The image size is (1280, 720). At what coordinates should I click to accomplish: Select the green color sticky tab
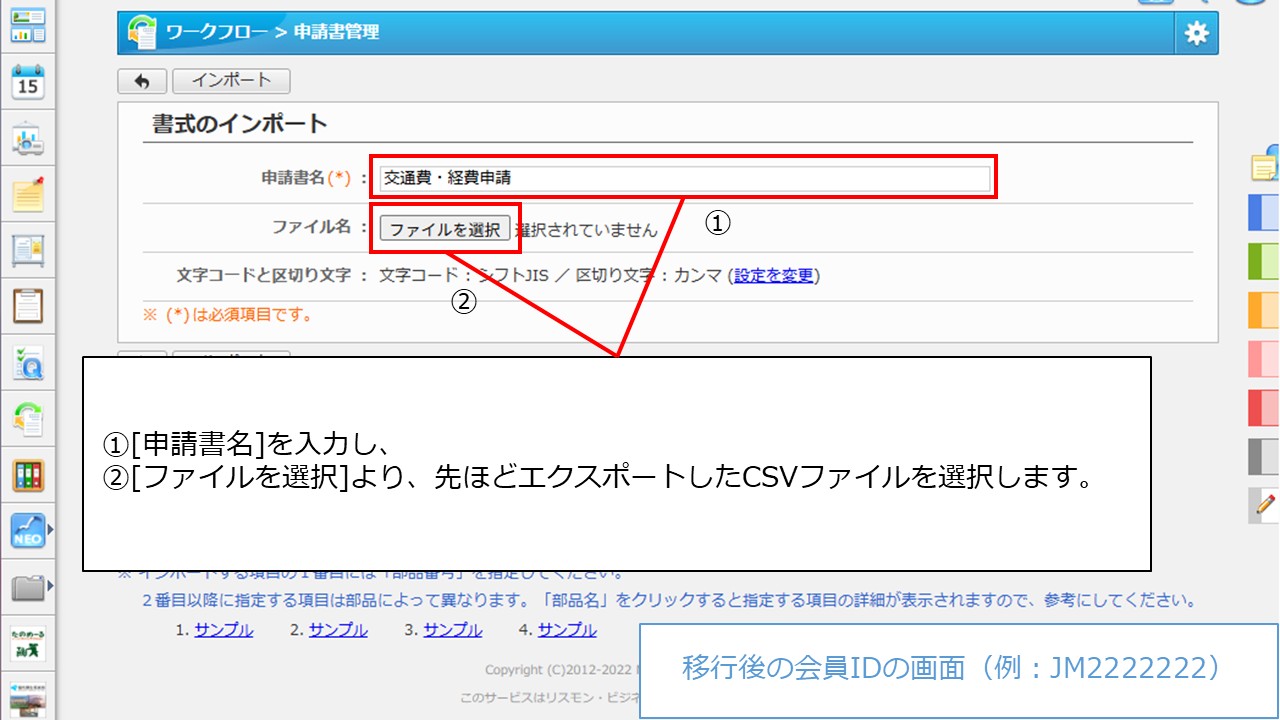[1264, 261]
